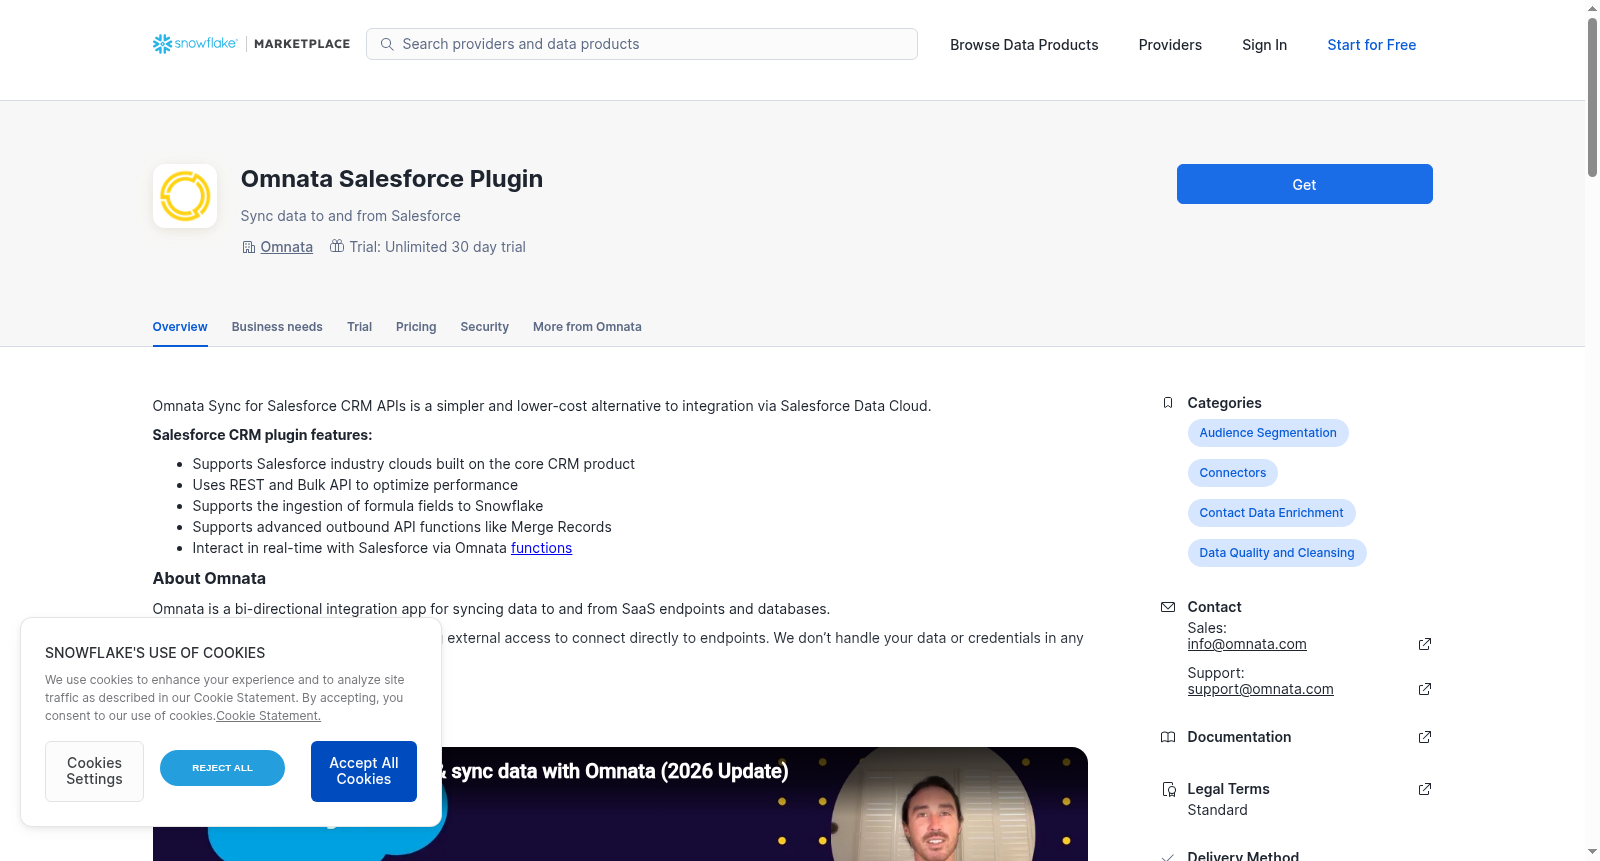The image size is (1600, 861).
Task: Click the MARKETPLACE label
Action: (302, 44)
